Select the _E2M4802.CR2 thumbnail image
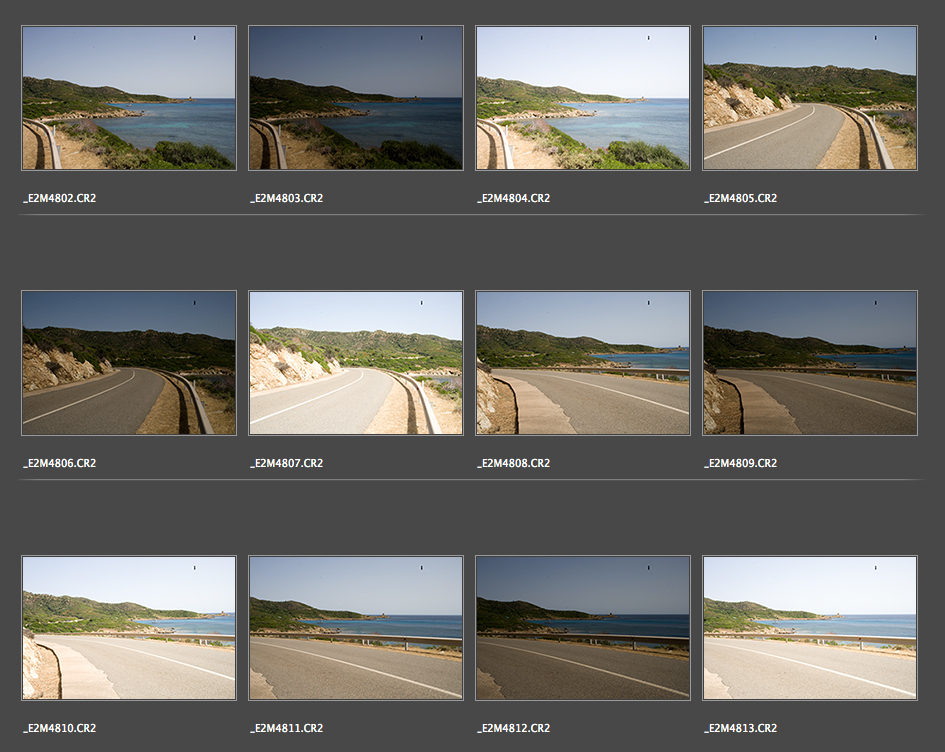The height and width of the screenshot is (752, 945). [129, 97]
